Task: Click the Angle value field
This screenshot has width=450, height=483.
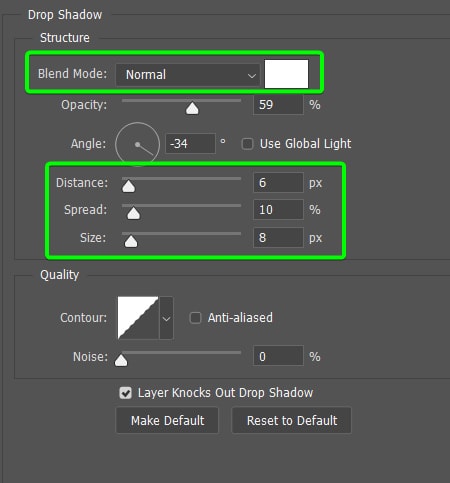Action: coord(190,144)
